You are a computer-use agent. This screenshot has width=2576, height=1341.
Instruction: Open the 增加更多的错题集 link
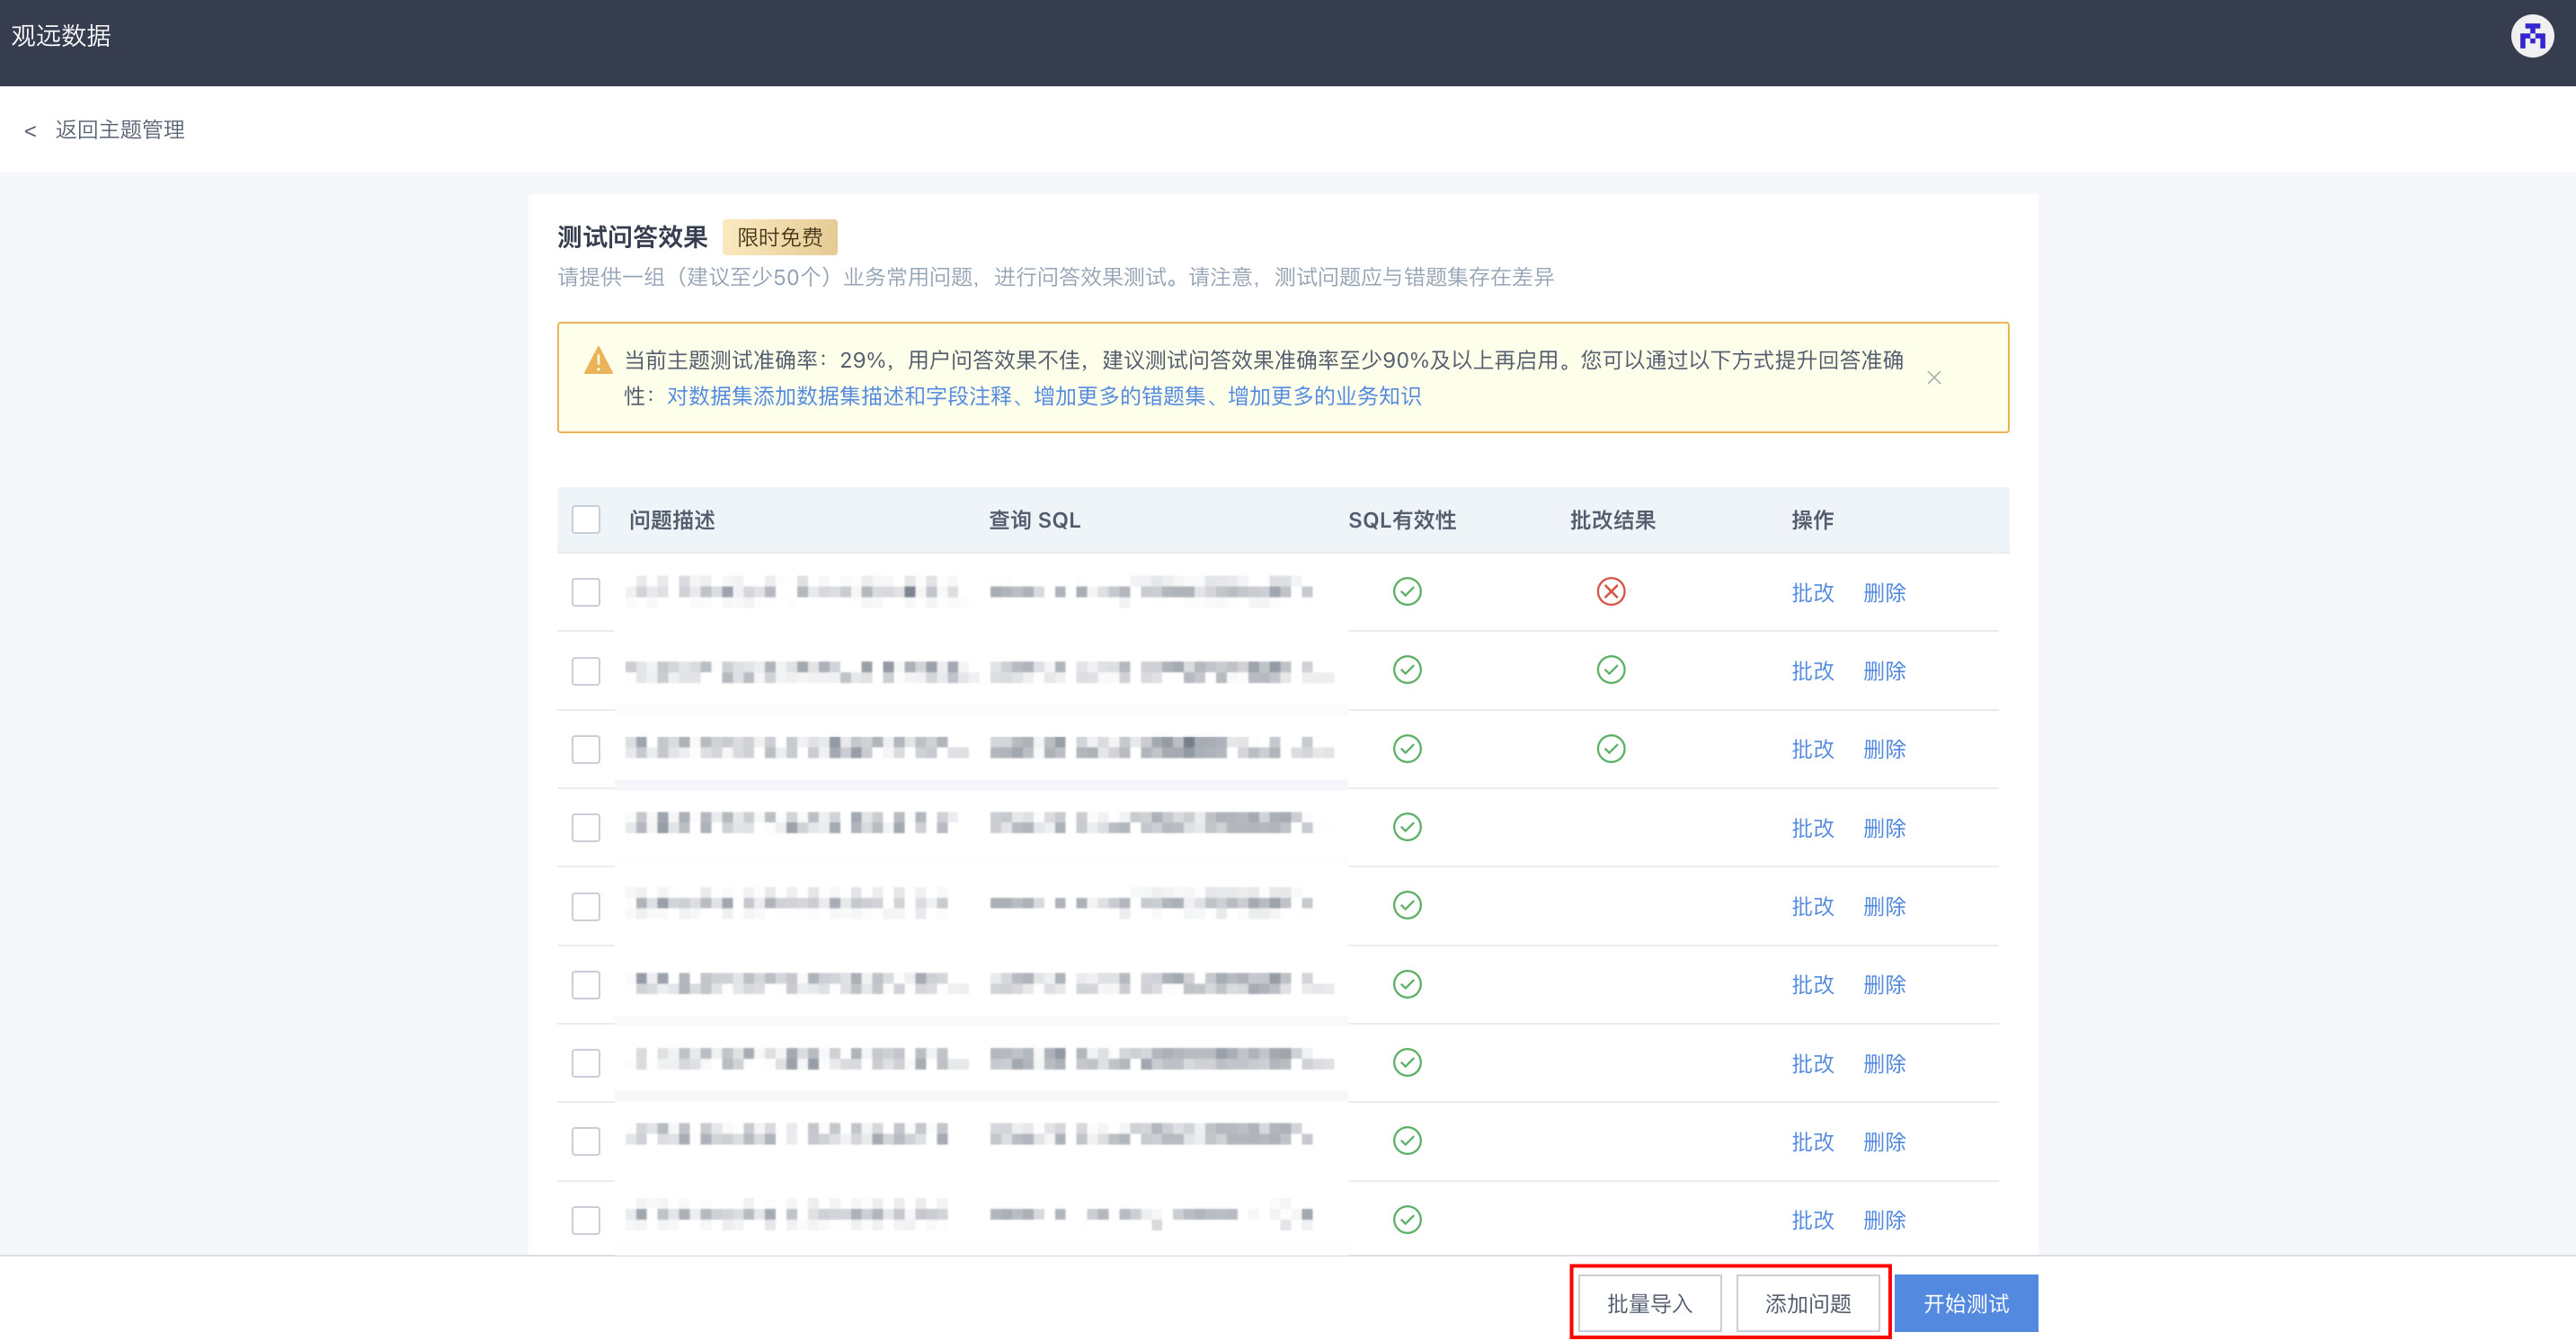tap(1119, 396)
